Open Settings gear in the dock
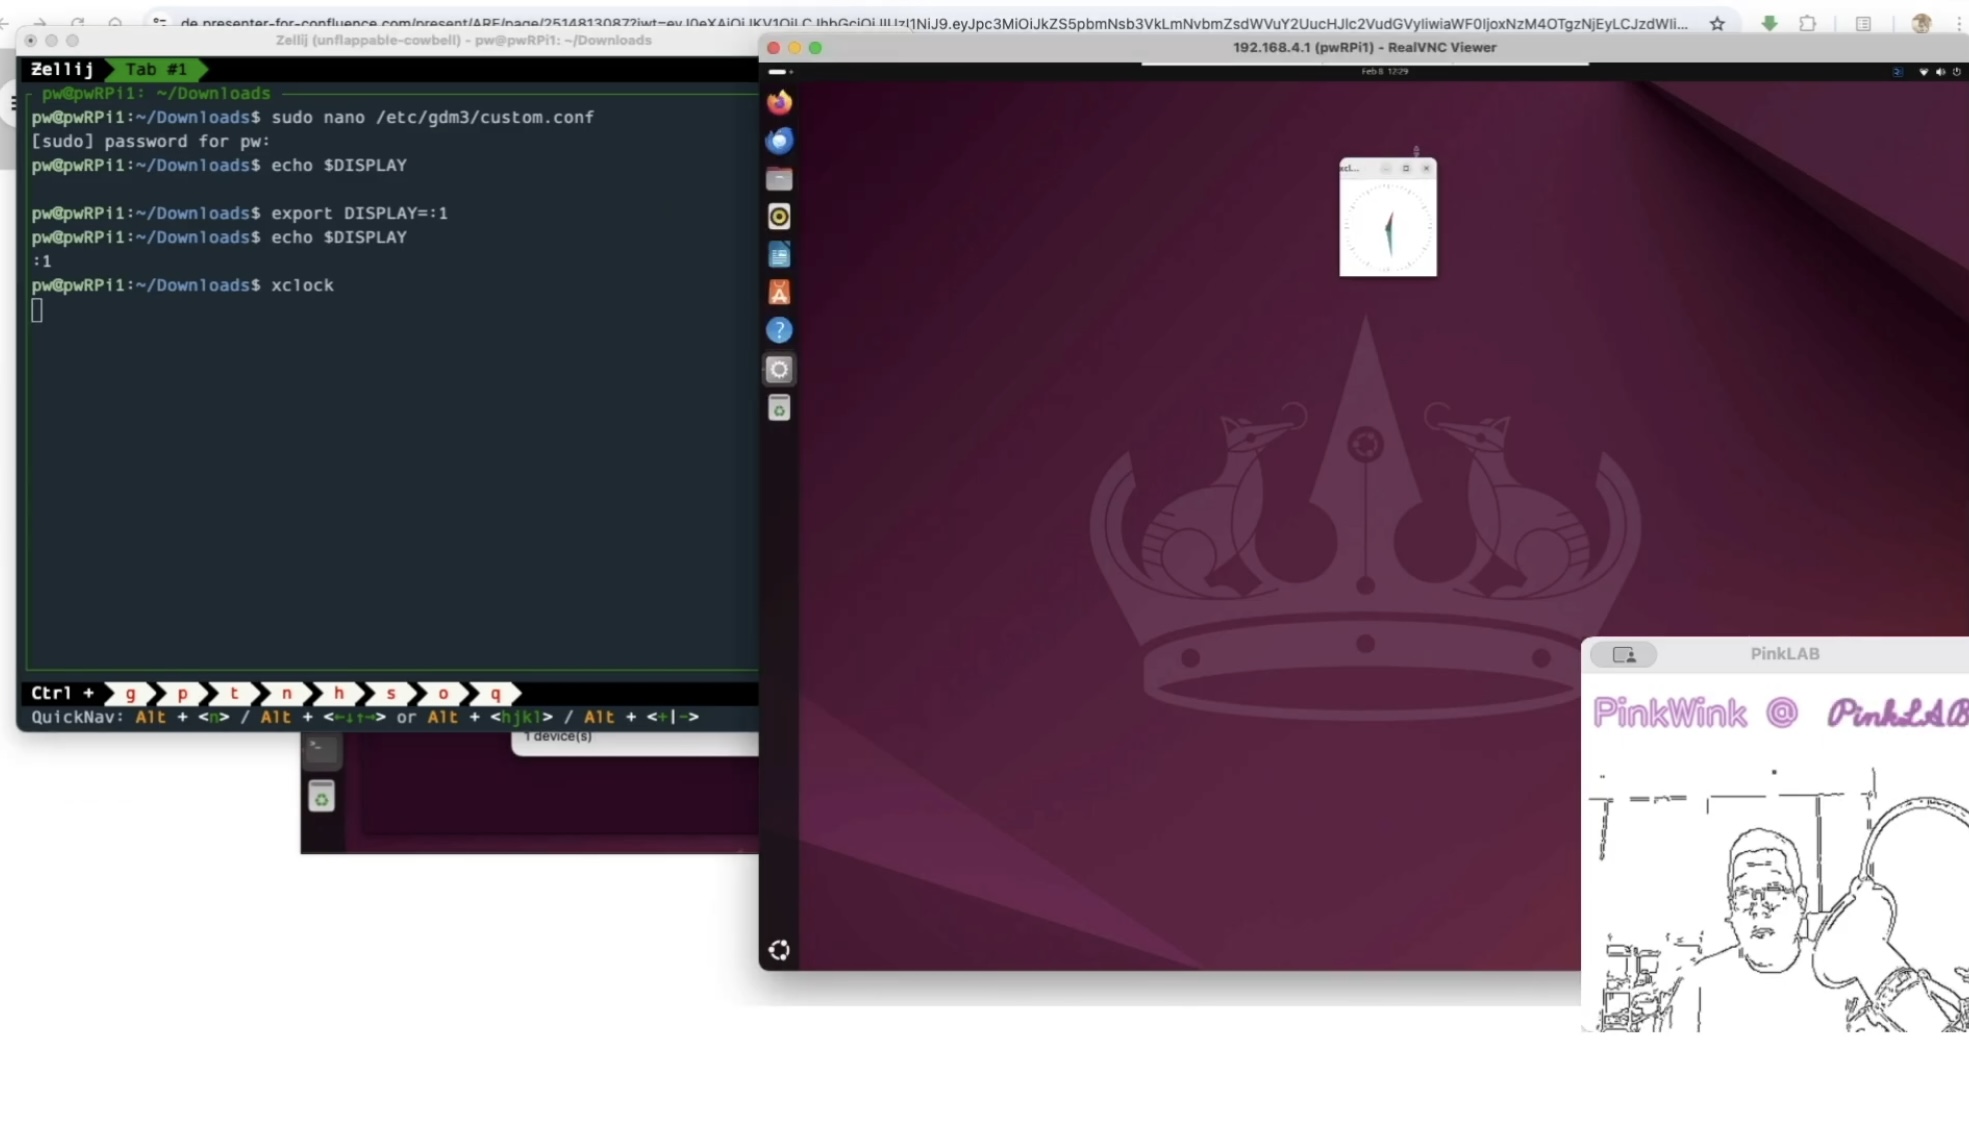 click(x=779, y=370)
